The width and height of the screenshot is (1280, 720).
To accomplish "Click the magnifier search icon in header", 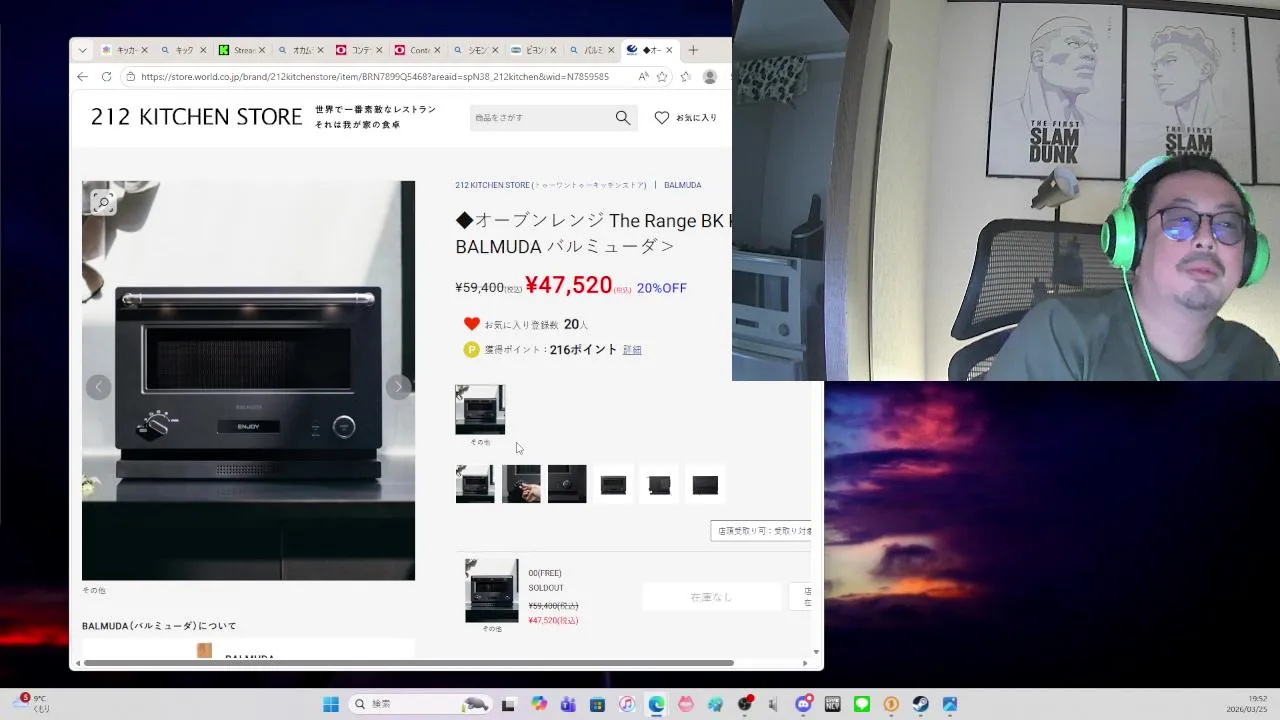I will click(623, 118).
